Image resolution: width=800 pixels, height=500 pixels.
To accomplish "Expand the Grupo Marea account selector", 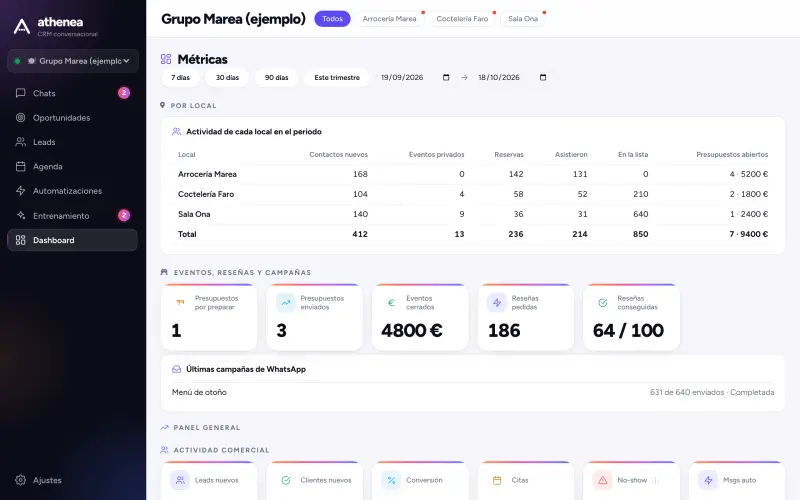I will (73, 61).
